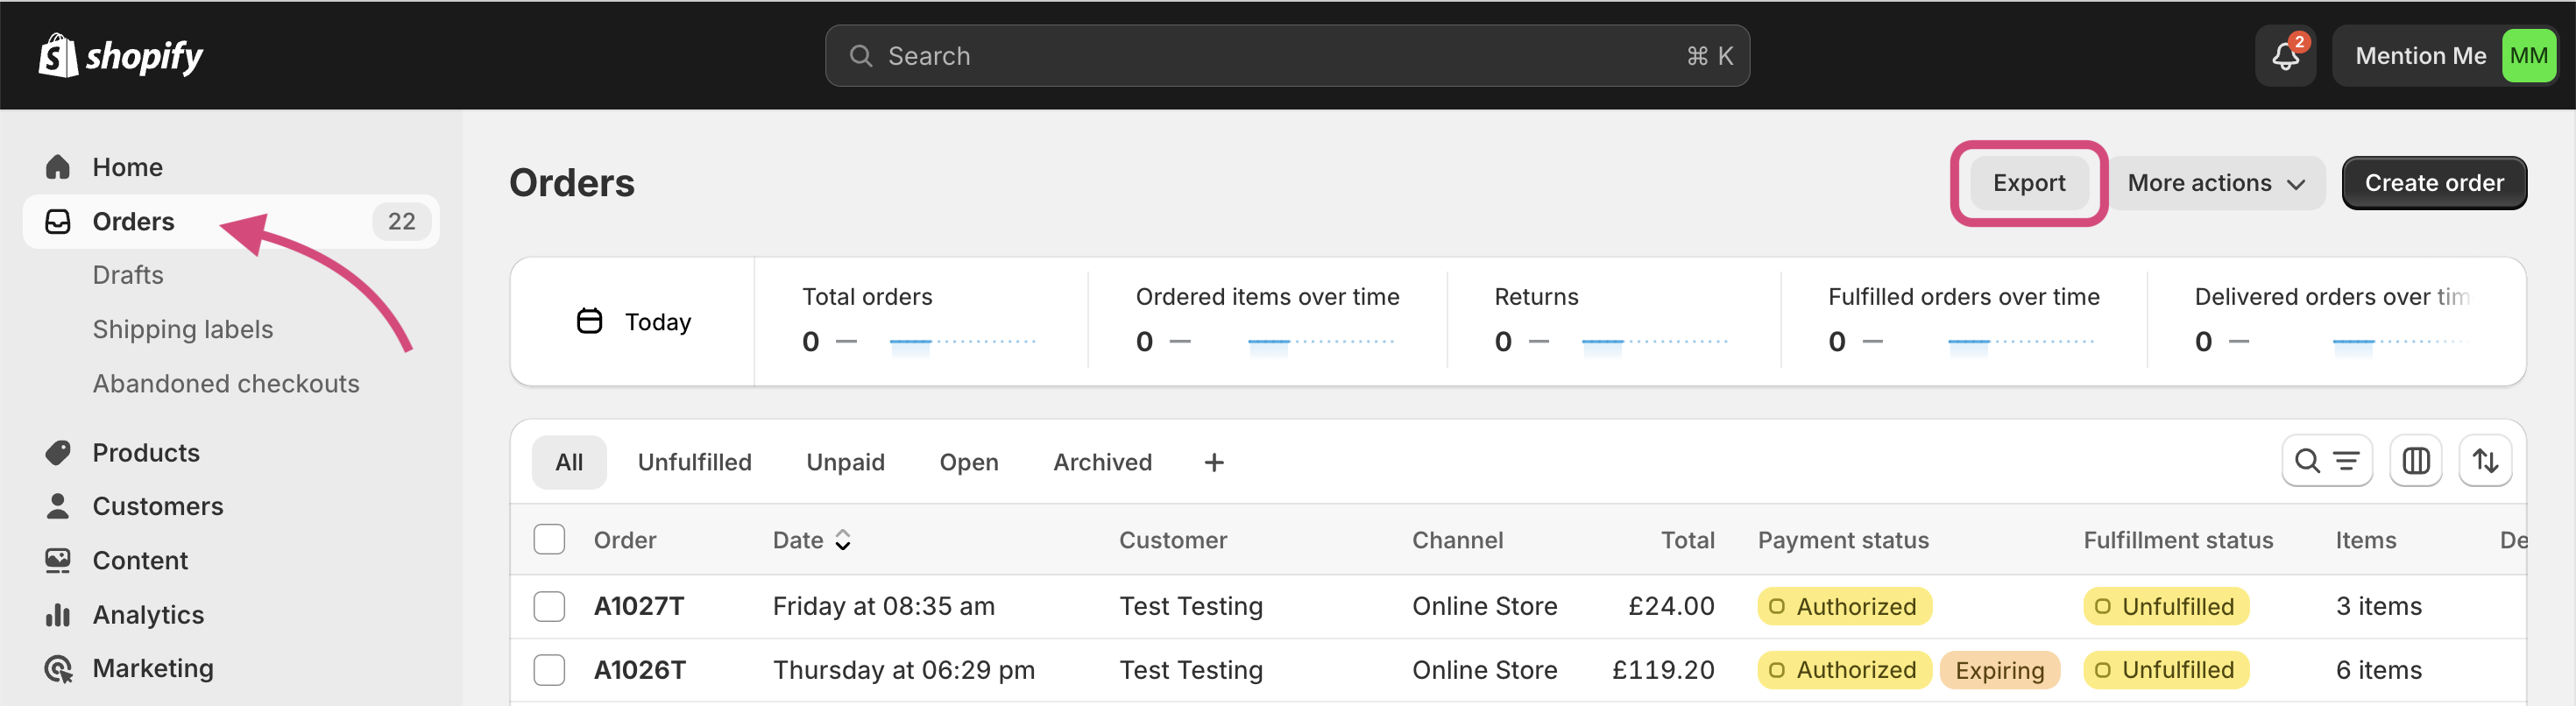Viewport: 2576px width, 706px height.
Task: Click the Create order button
Action: [2434, 183]
